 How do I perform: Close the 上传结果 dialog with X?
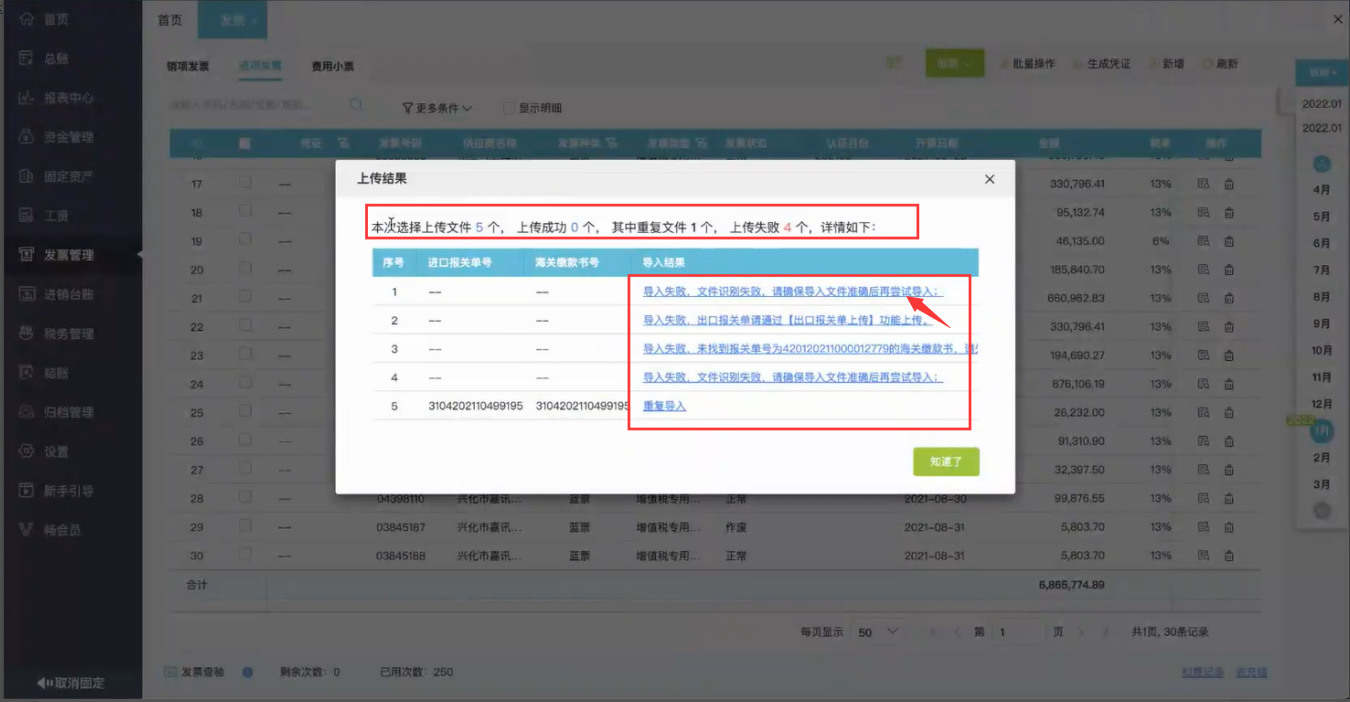pos(989,179)
